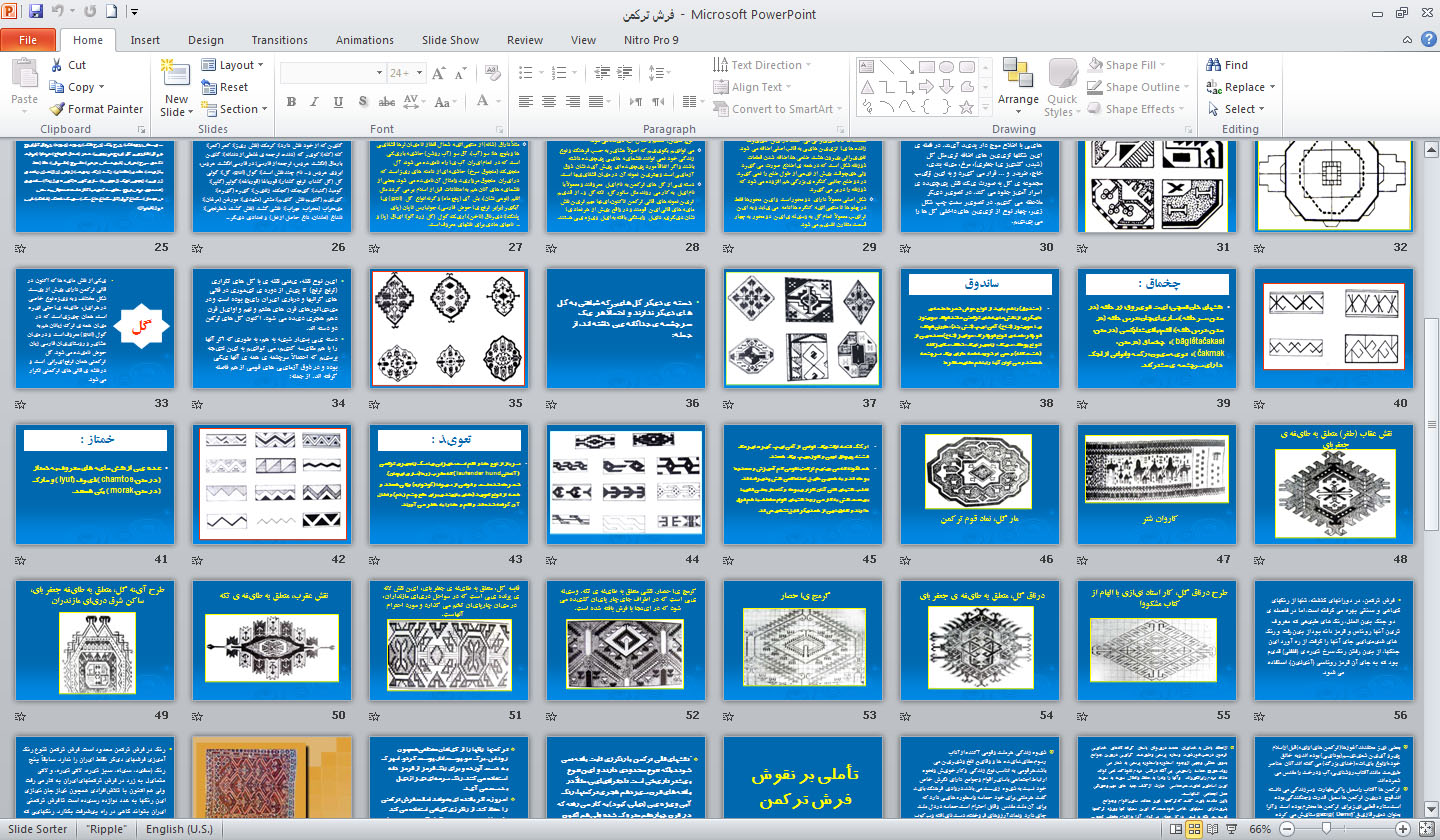Screen dimensions: 1440x840
Task: Open Clipboard pane launcher
Action: click(x=140, y=129)
